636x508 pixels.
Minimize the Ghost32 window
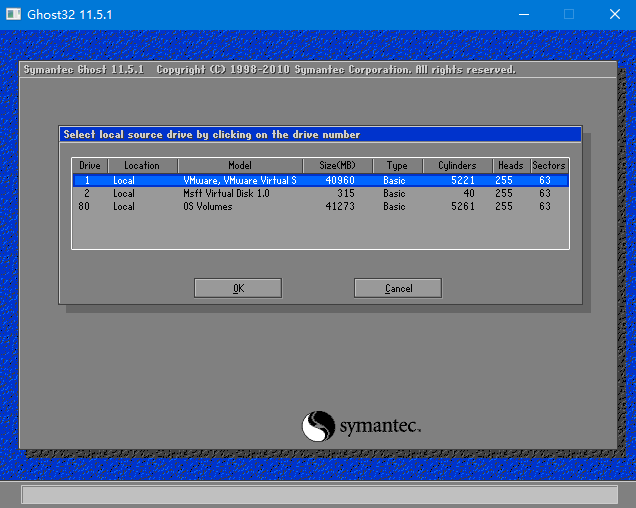tap(522, 14)
